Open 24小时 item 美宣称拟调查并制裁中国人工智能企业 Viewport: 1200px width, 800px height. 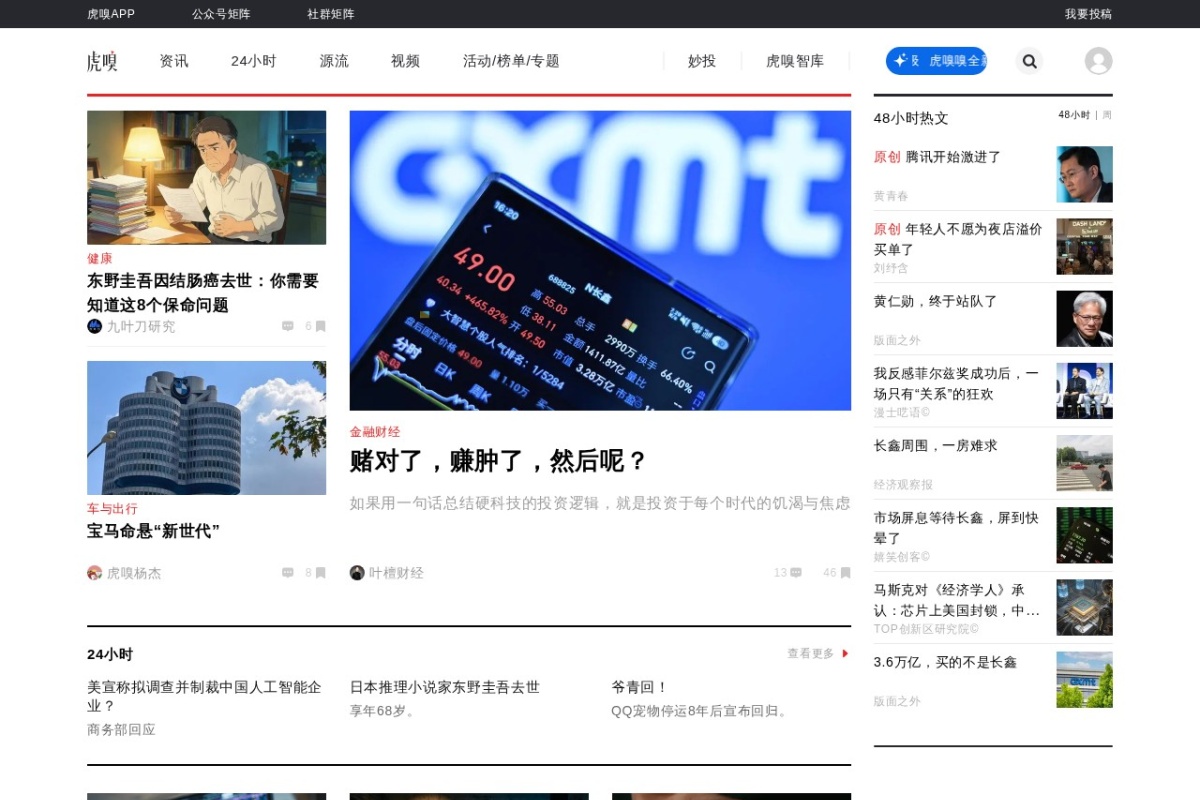pyautogui.click(x=204, y=696)
